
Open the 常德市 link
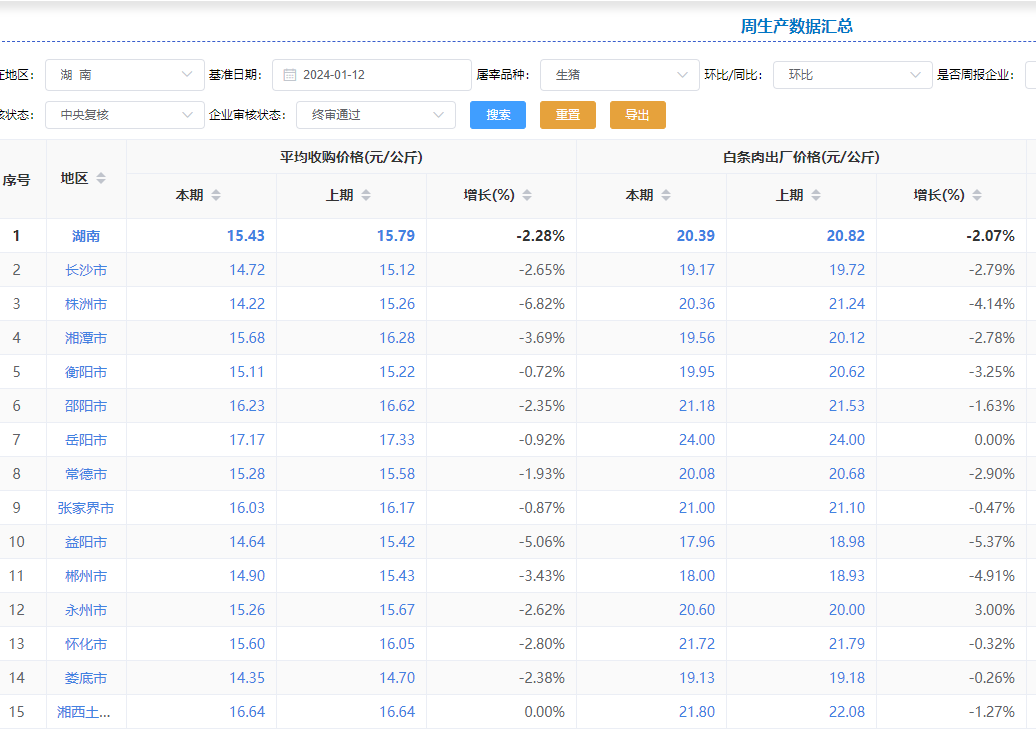(x=86, y=474)
